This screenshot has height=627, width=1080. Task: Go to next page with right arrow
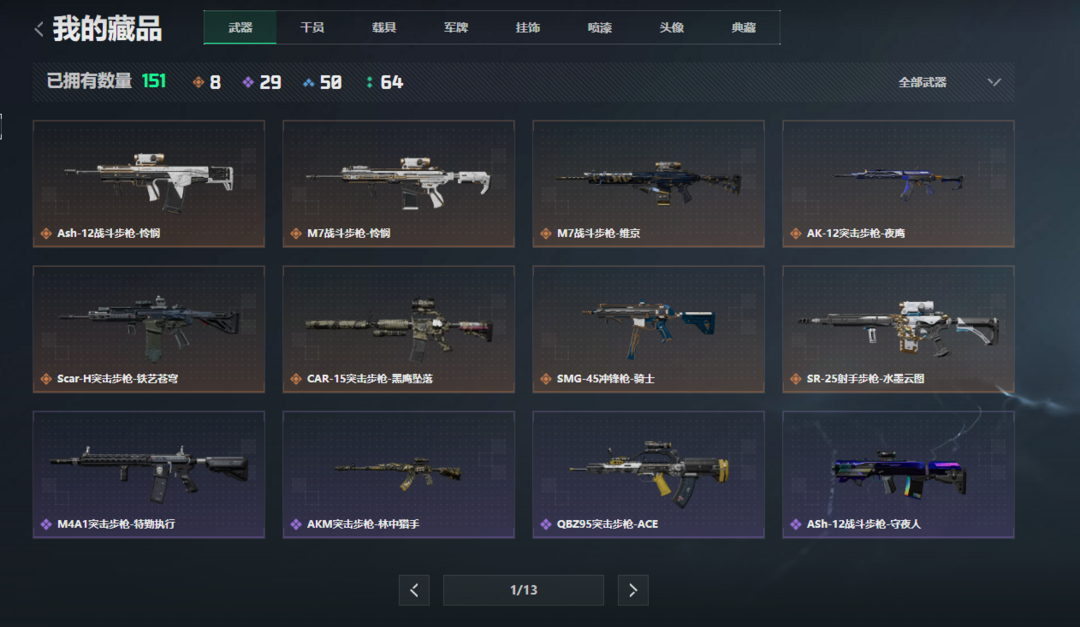pyautogui.click(x=633, y=590)
